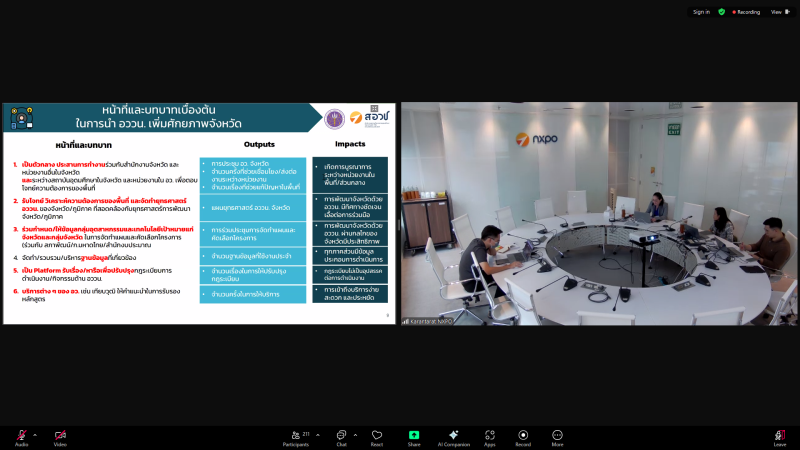Screen dimensions: 800x450
Task: Click the Sign in link
Action: point(701,12)
